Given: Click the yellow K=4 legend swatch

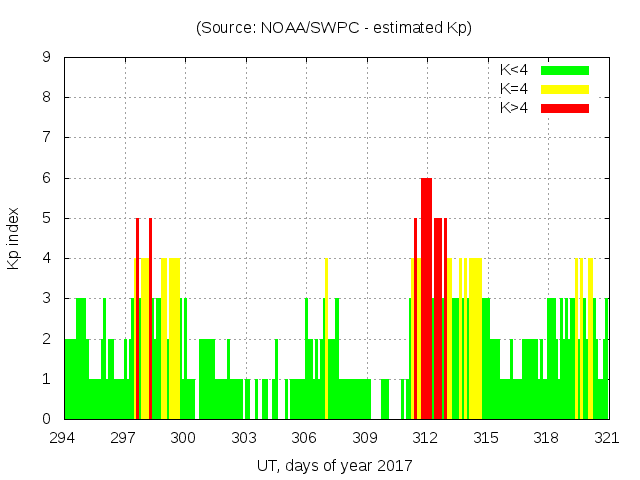Looking at the screenshot, I should click(565, 89).
